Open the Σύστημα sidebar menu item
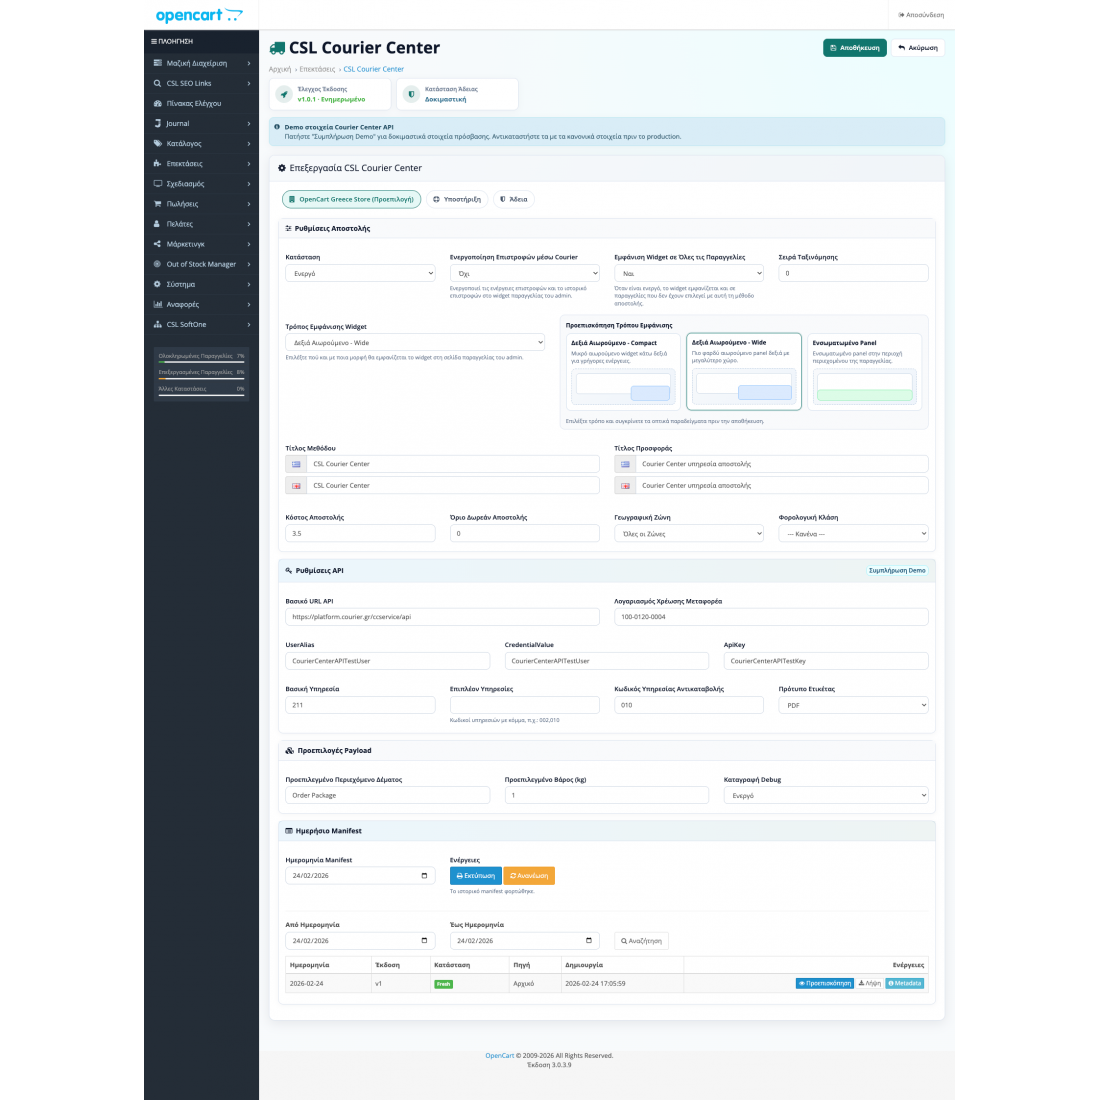The image size is (1100, 1100). [201, 284]
